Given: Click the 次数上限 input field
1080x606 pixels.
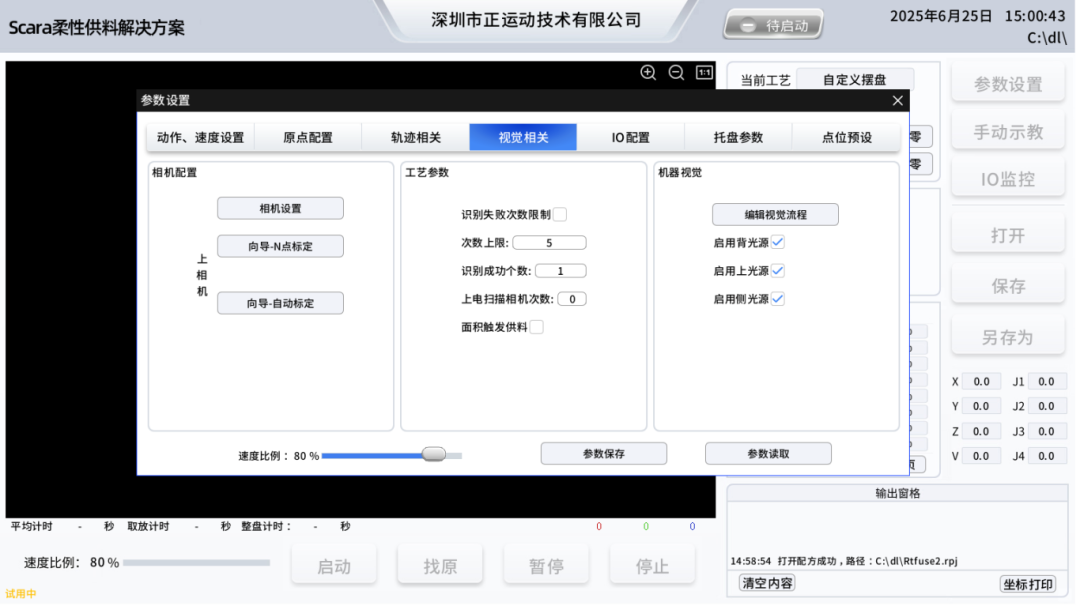Looking at the screenshot, I should (x=550, y=242).
